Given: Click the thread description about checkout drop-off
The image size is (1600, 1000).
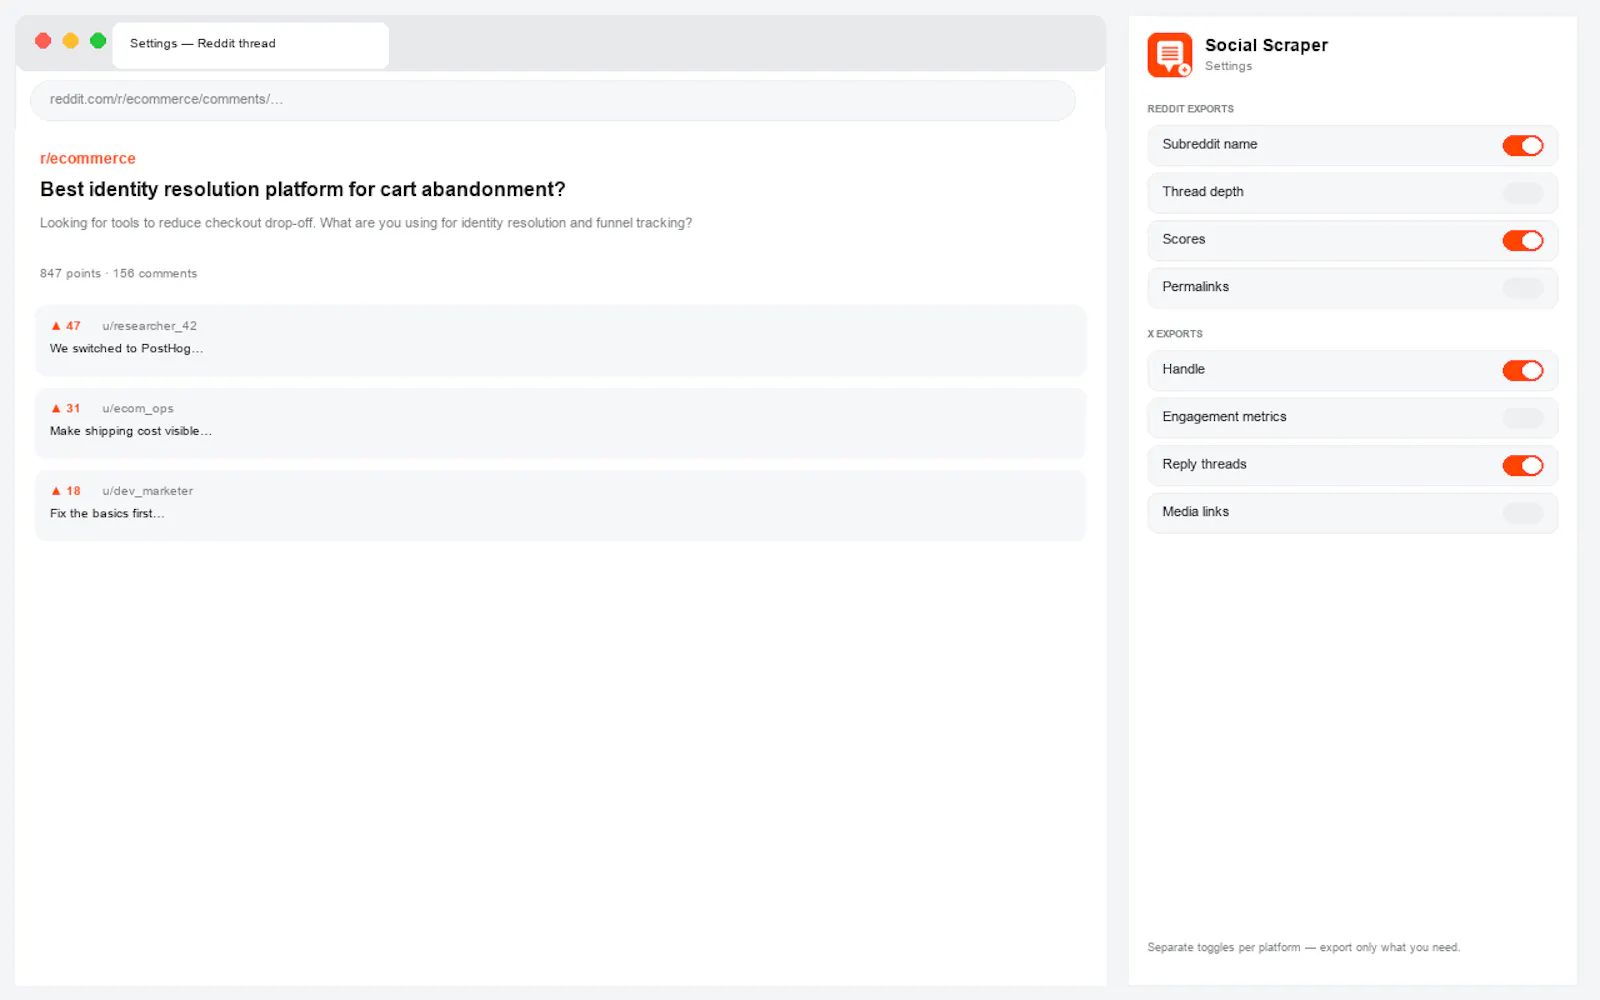Looking at the screenshot, I should coord(366,223).
